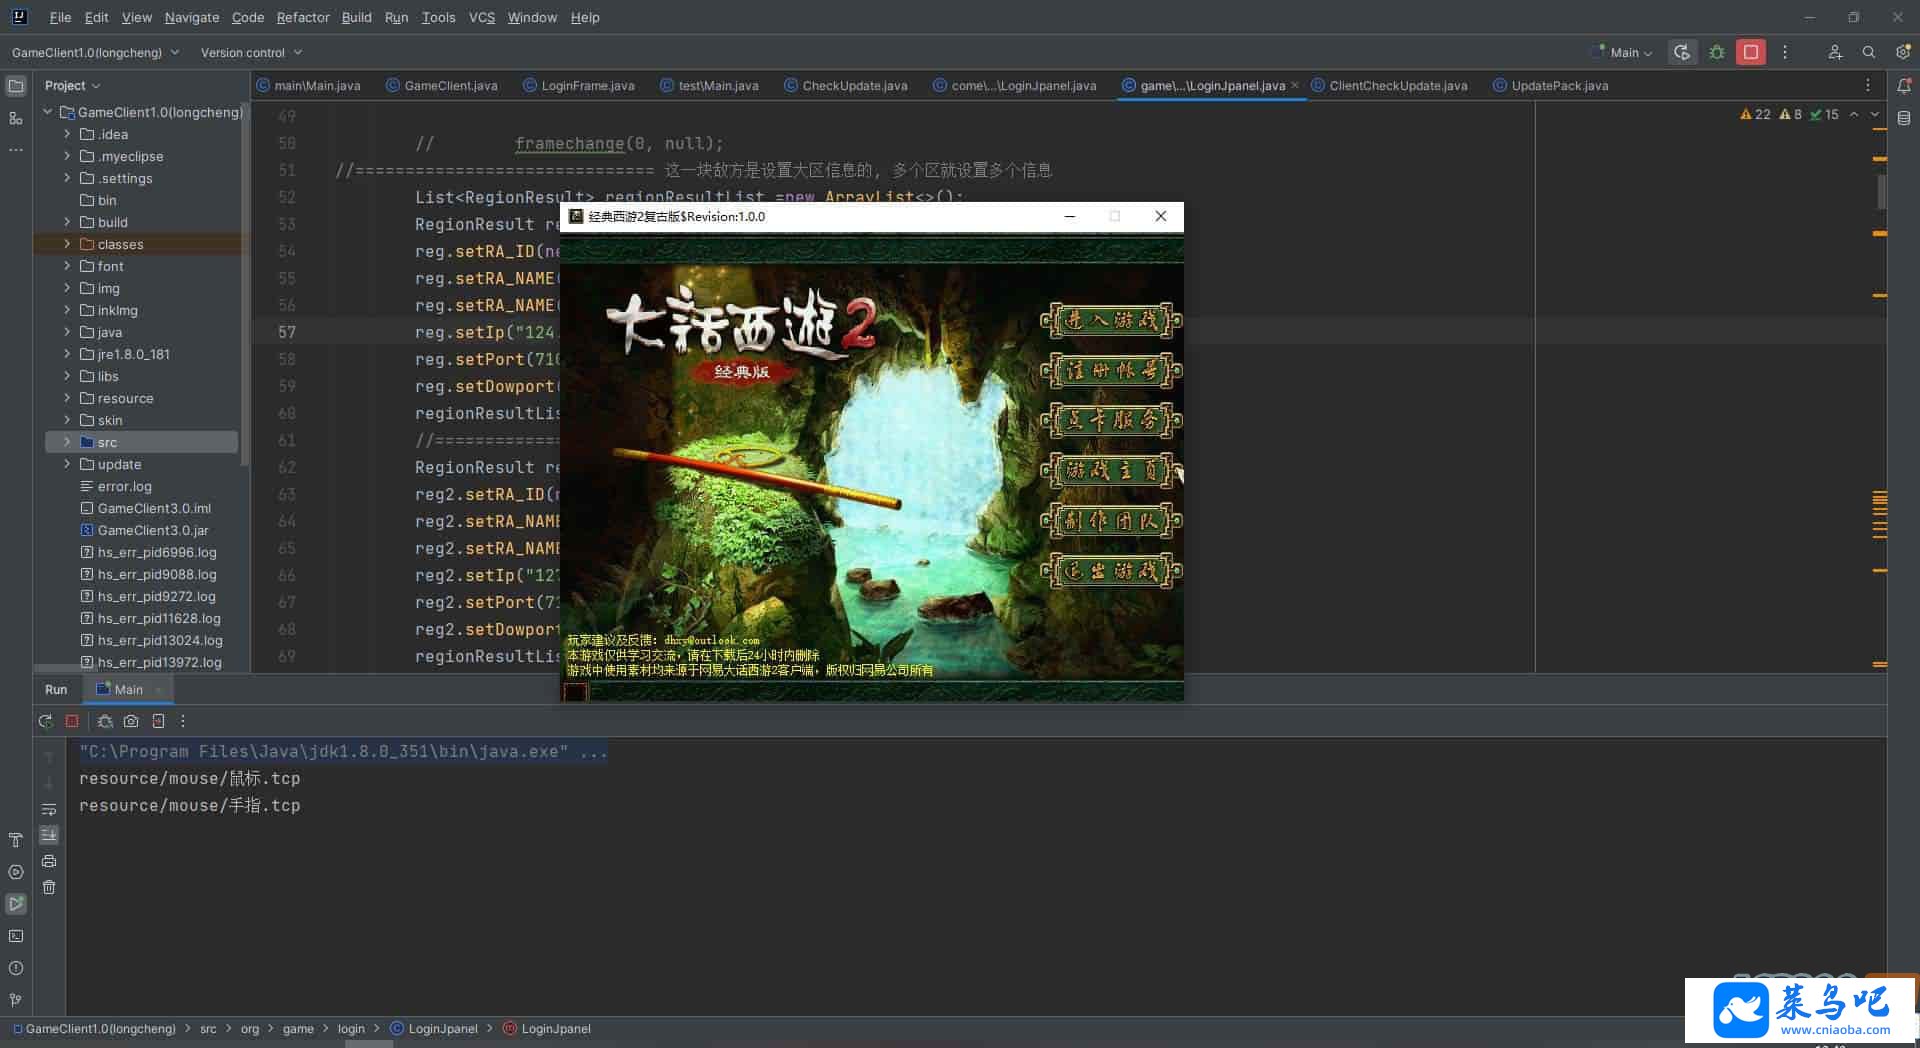The image size is (1920, 1048).
Task: Open editor tabs more options menu
Action: pyautogui.click(x=1867, y=86)
